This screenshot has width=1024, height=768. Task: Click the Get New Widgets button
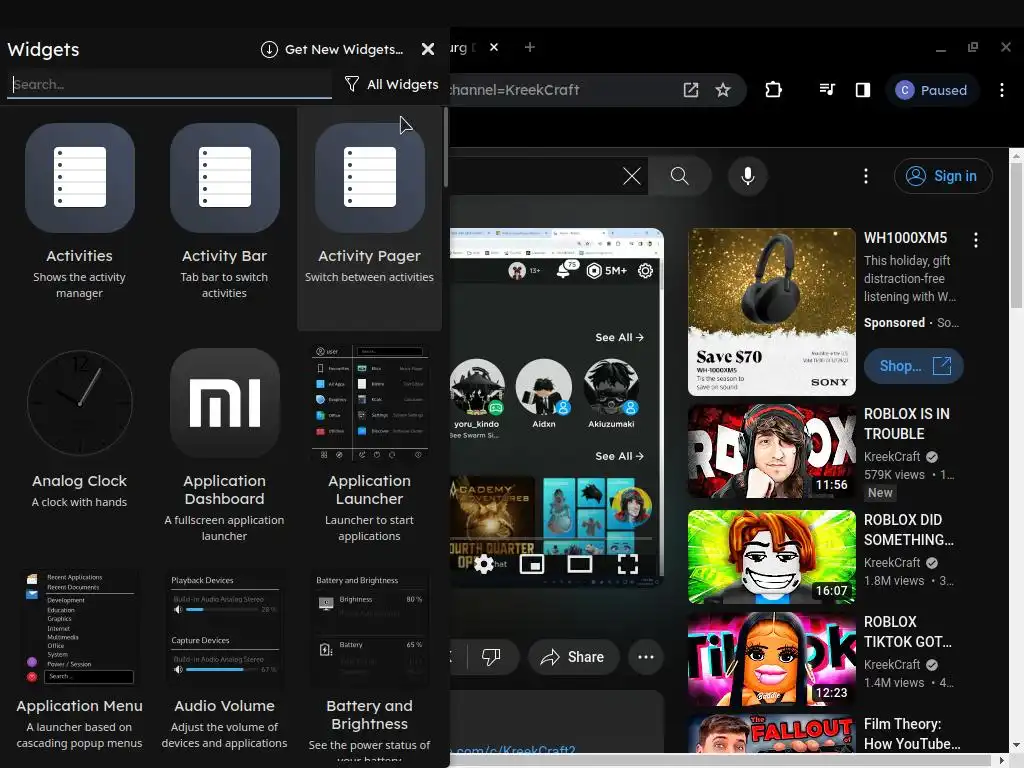click(x=332, y=50)
